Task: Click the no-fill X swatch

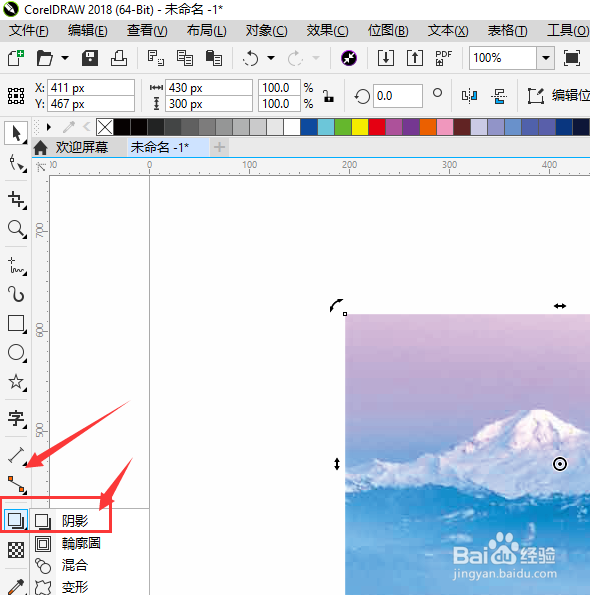Action: coord(105,127)
